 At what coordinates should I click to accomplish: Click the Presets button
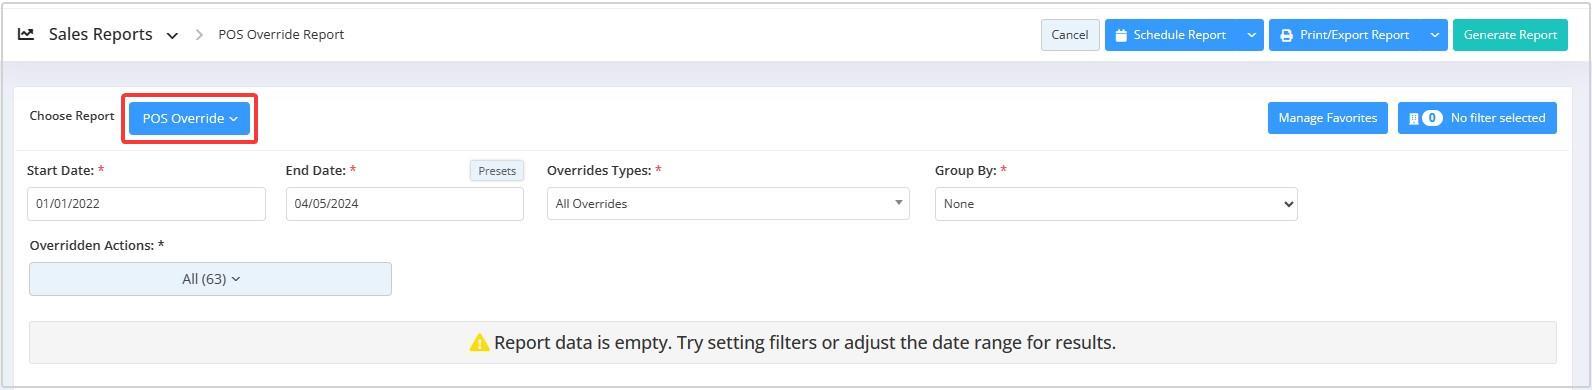click(497, 171)
